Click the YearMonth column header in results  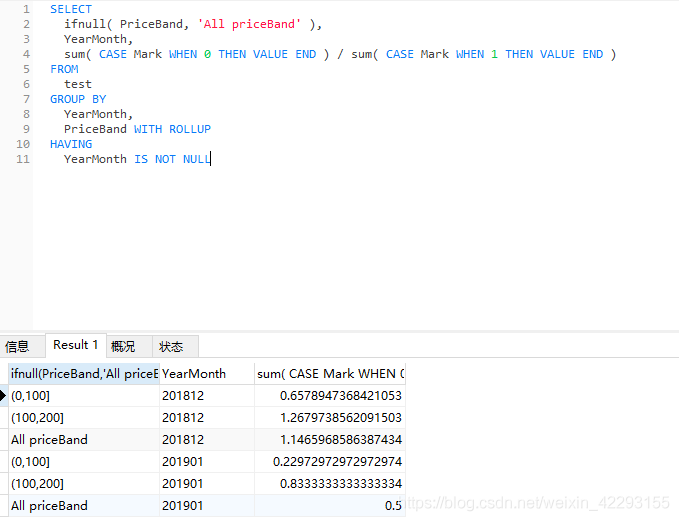tap(206, 373)
